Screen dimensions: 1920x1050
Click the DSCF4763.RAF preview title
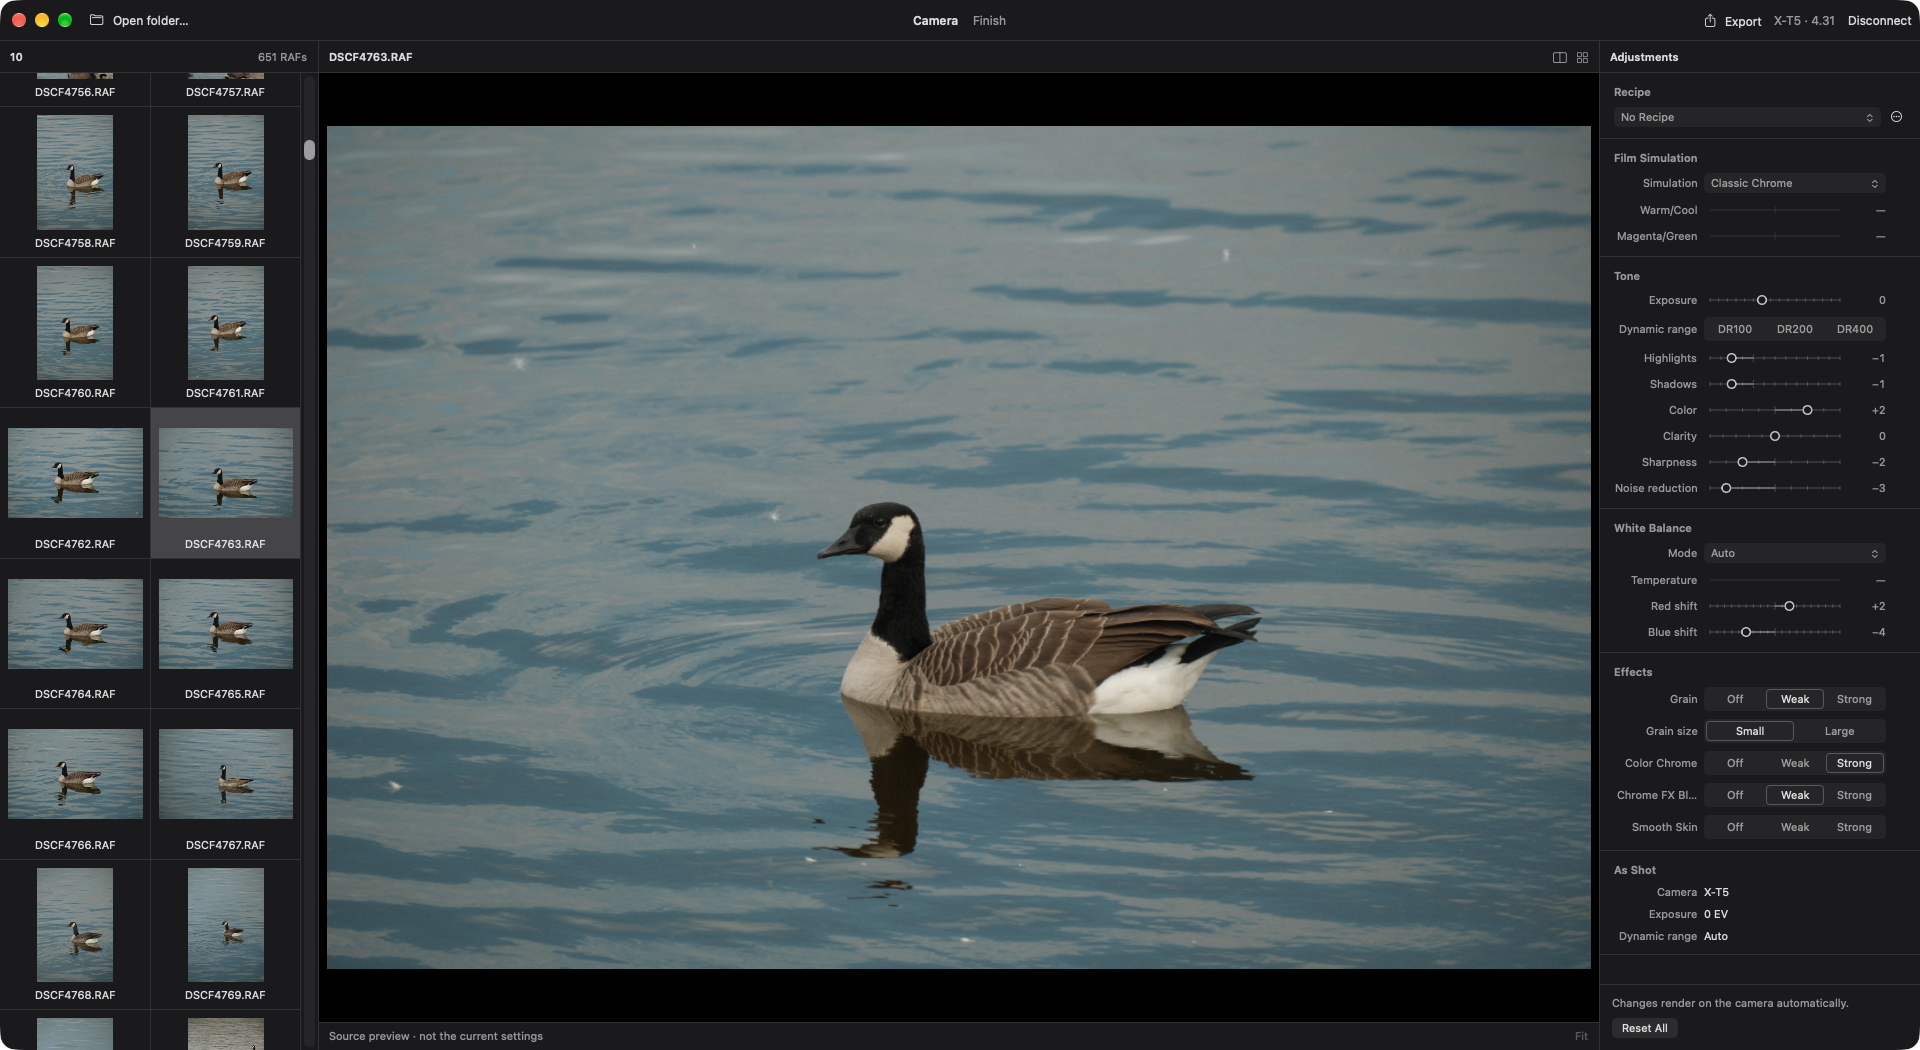pyautogui.click(x=370, y=57)
